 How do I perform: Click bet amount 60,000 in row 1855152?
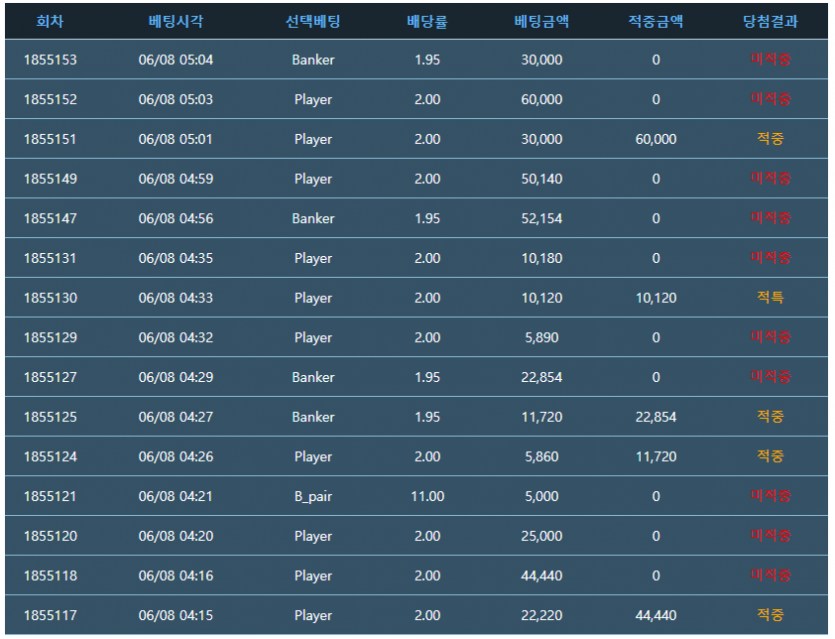[542, 100]
